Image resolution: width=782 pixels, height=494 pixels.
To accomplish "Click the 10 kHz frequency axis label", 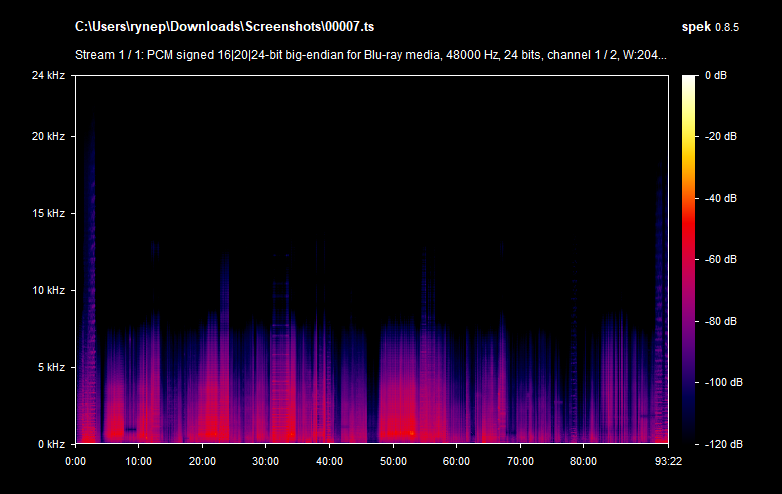I will pyautogui.click(x=47, y=290).
